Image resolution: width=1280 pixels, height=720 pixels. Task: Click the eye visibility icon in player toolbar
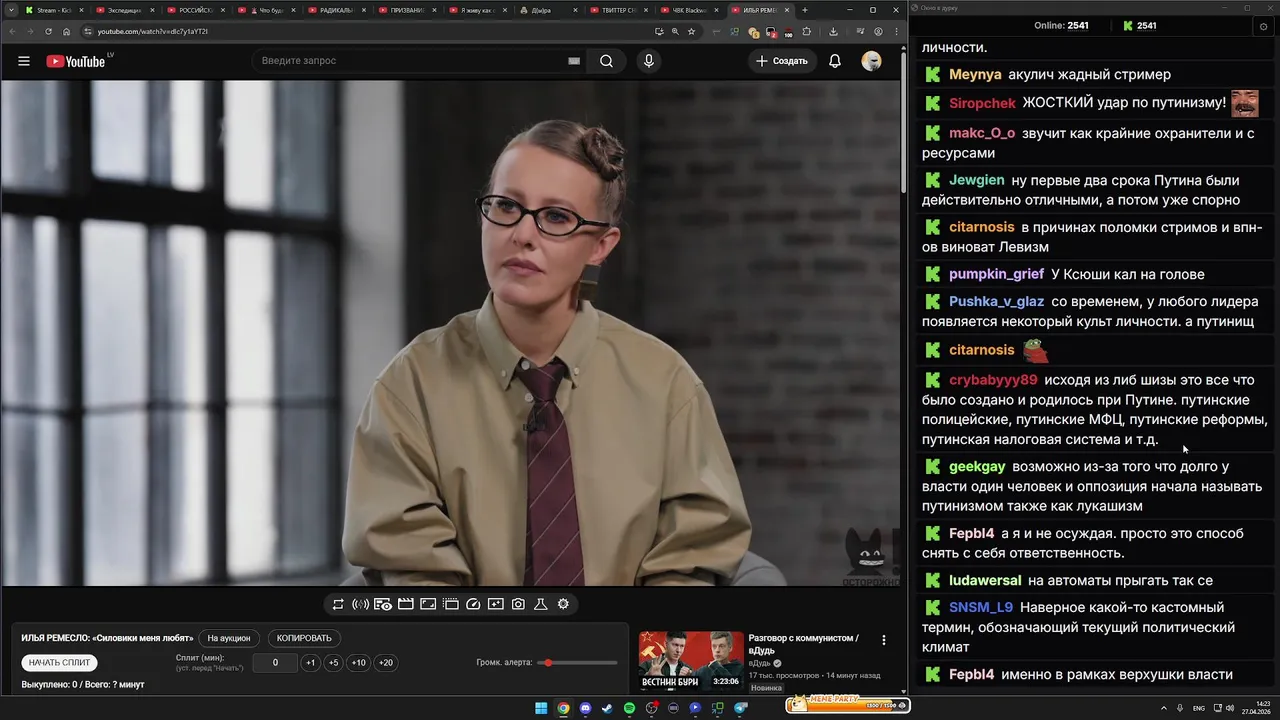pos(383,604)
